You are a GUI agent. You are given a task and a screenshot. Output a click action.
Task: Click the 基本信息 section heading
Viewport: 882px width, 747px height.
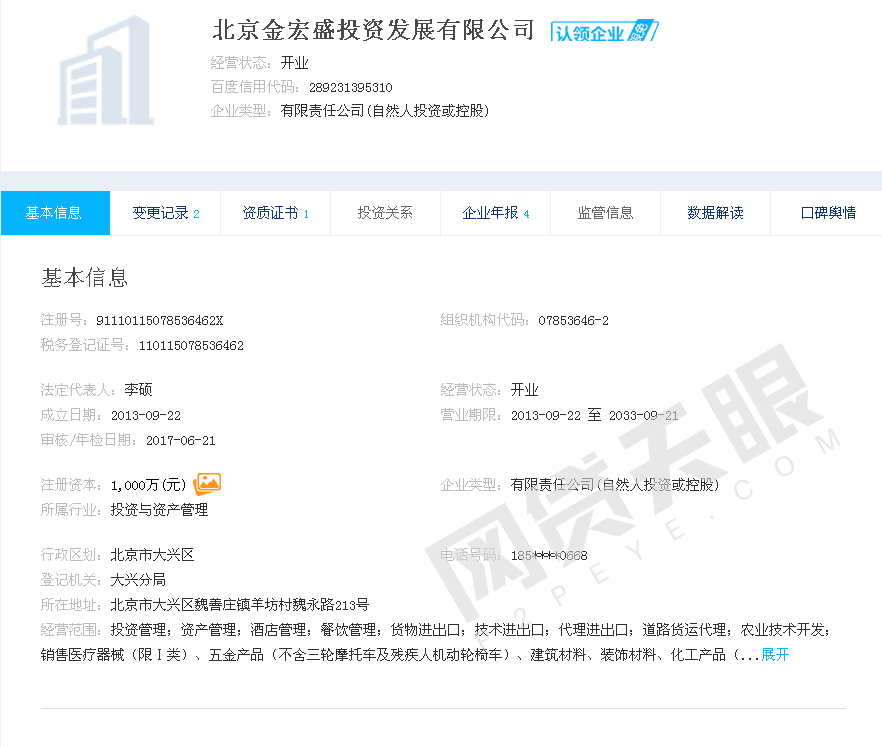click(x=85, y=278)
